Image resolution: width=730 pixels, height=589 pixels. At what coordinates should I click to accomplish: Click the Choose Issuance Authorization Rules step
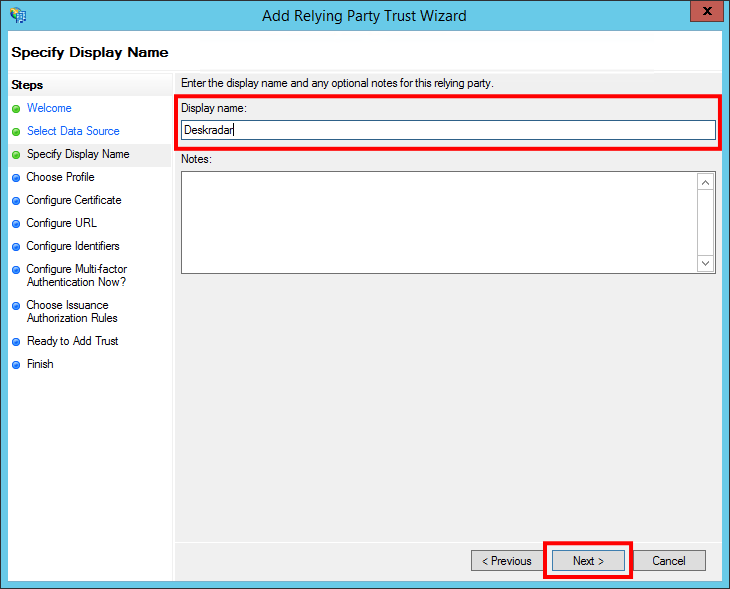[x=72, y=311]
